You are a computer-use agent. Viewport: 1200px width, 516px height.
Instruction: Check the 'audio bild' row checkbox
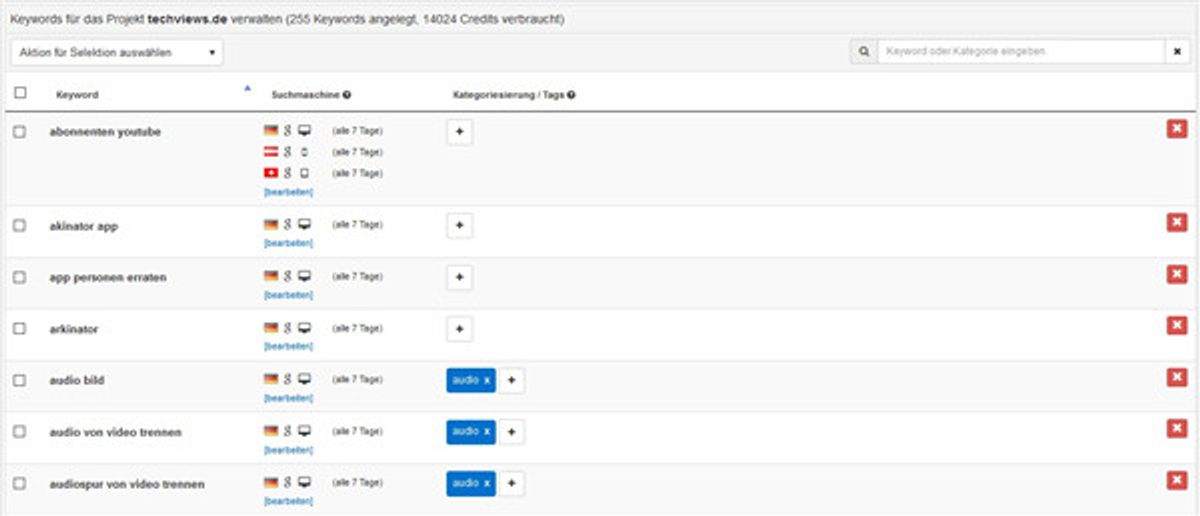pyautogui.click(x=19, y=380)
